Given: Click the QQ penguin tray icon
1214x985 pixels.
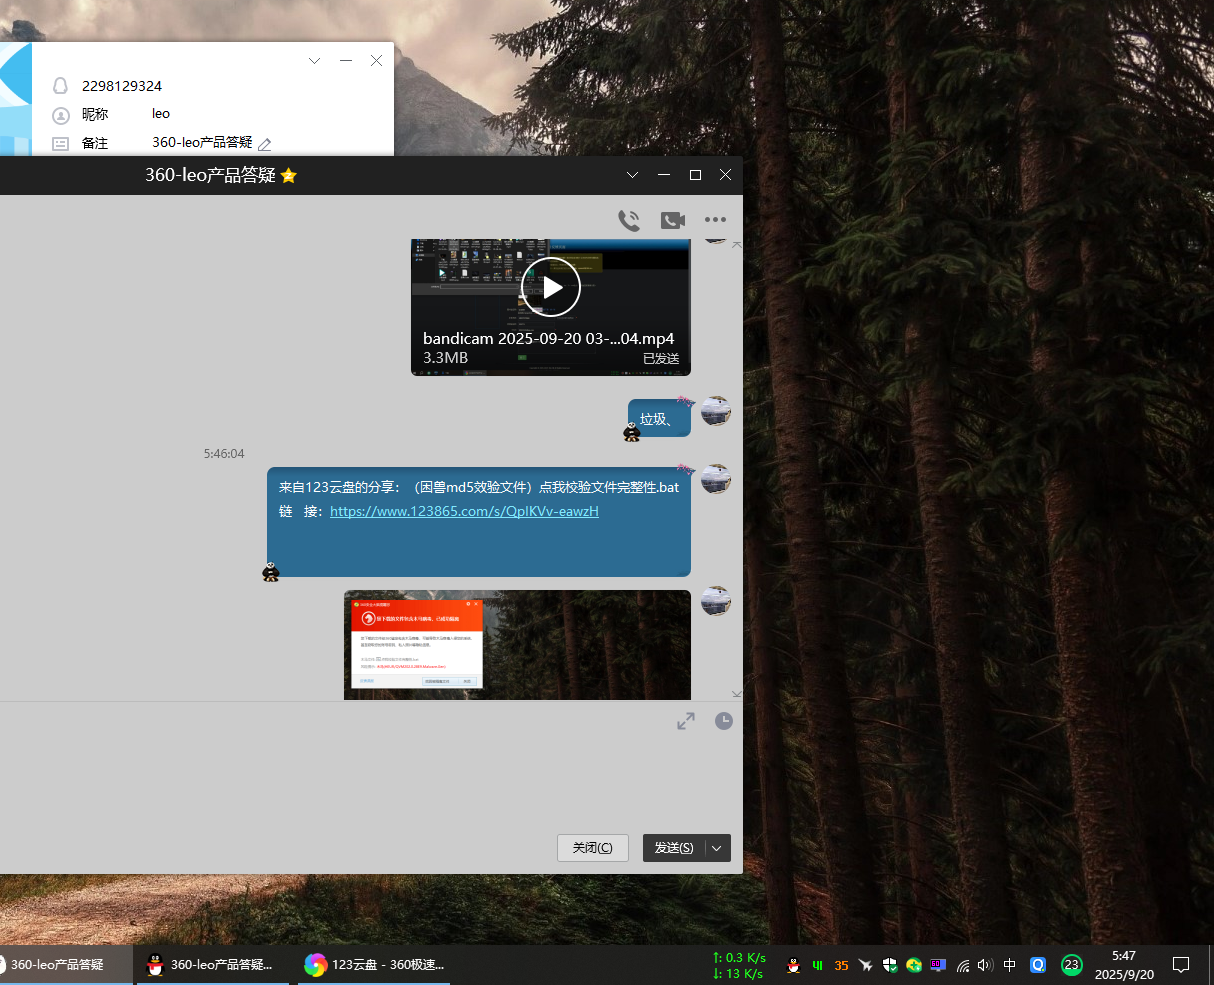Looking at the screenshot, I should click(794, 965).
